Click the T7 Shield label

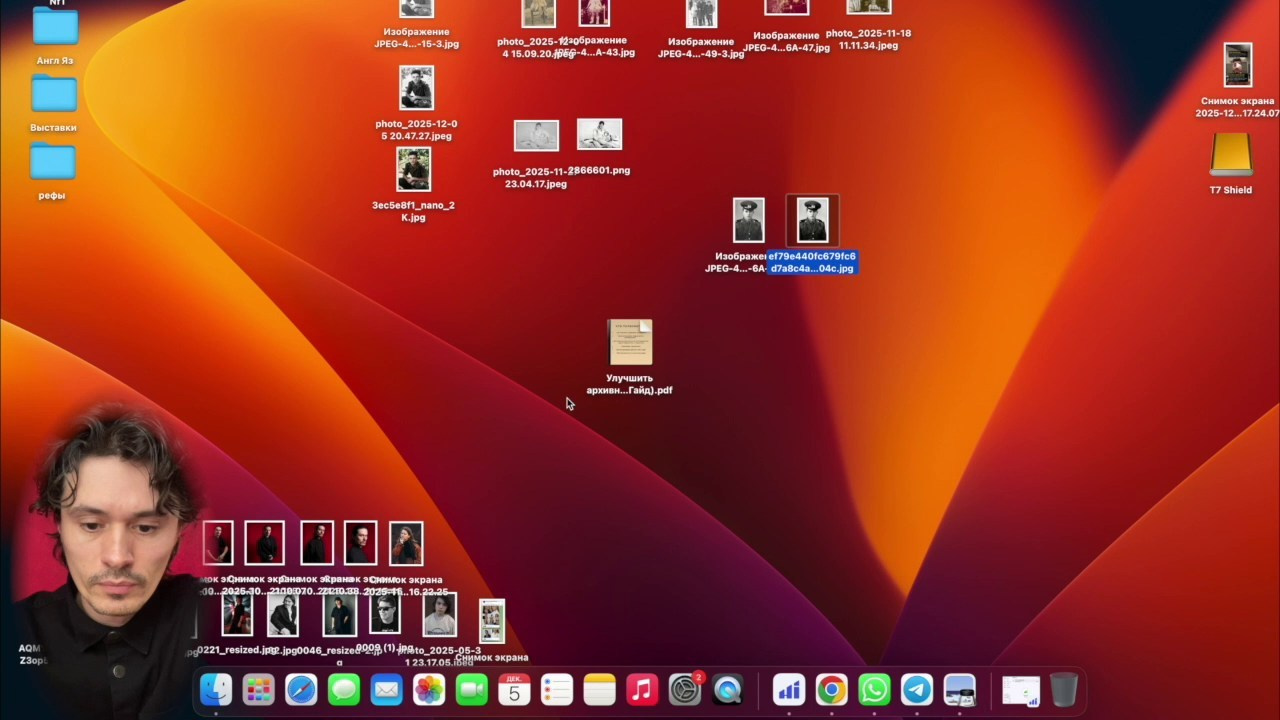pyautogui.click(x=1231, y=190)
